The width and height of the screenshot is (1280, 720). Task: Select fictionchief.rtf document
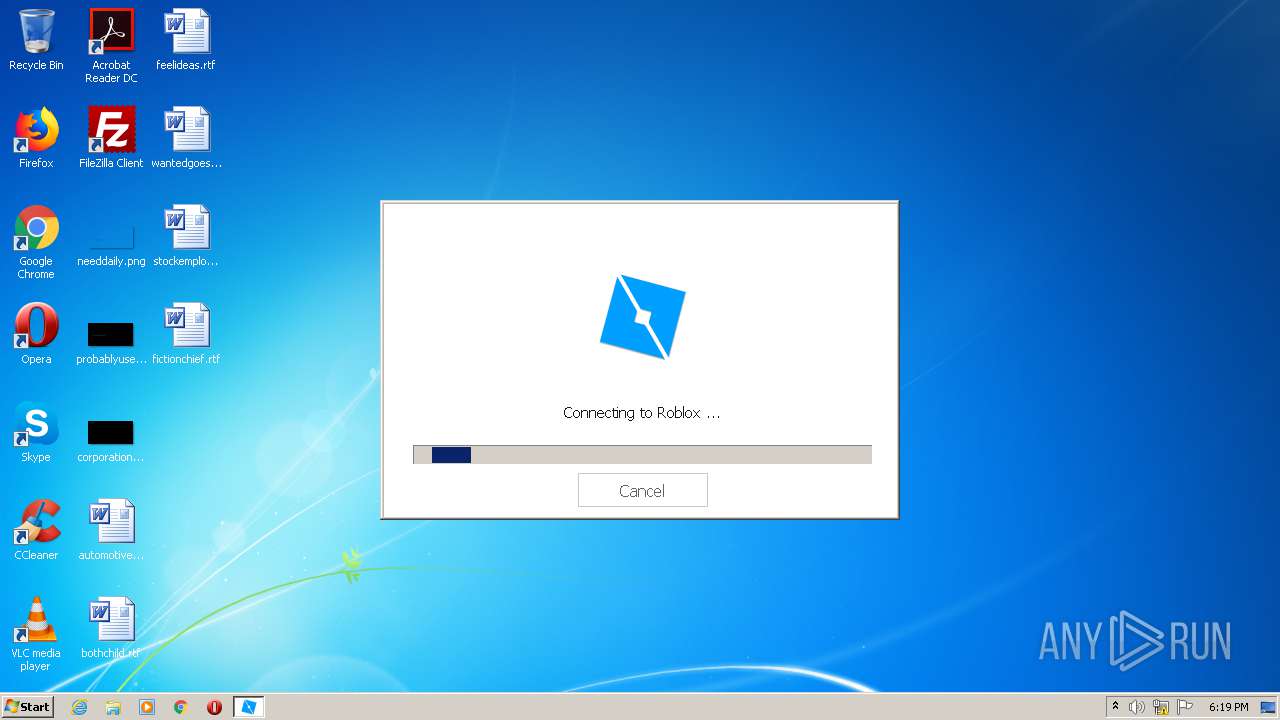coord(186,334)
